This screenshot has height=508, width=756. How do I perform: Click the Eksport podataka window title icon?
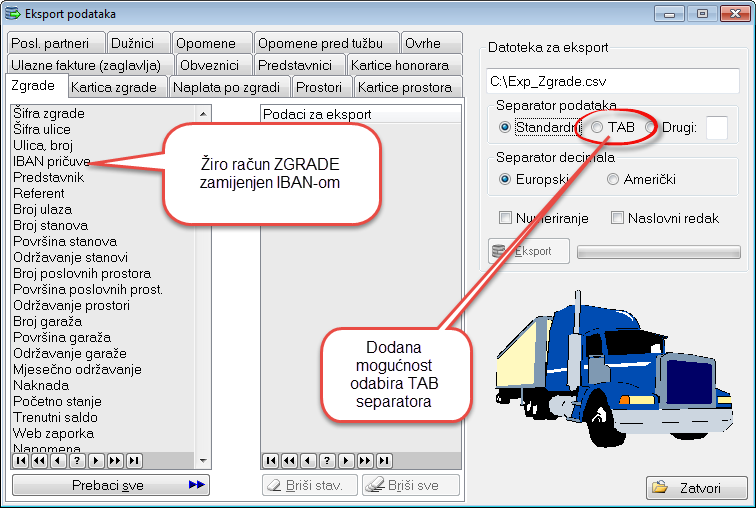[x=12, y=13]
